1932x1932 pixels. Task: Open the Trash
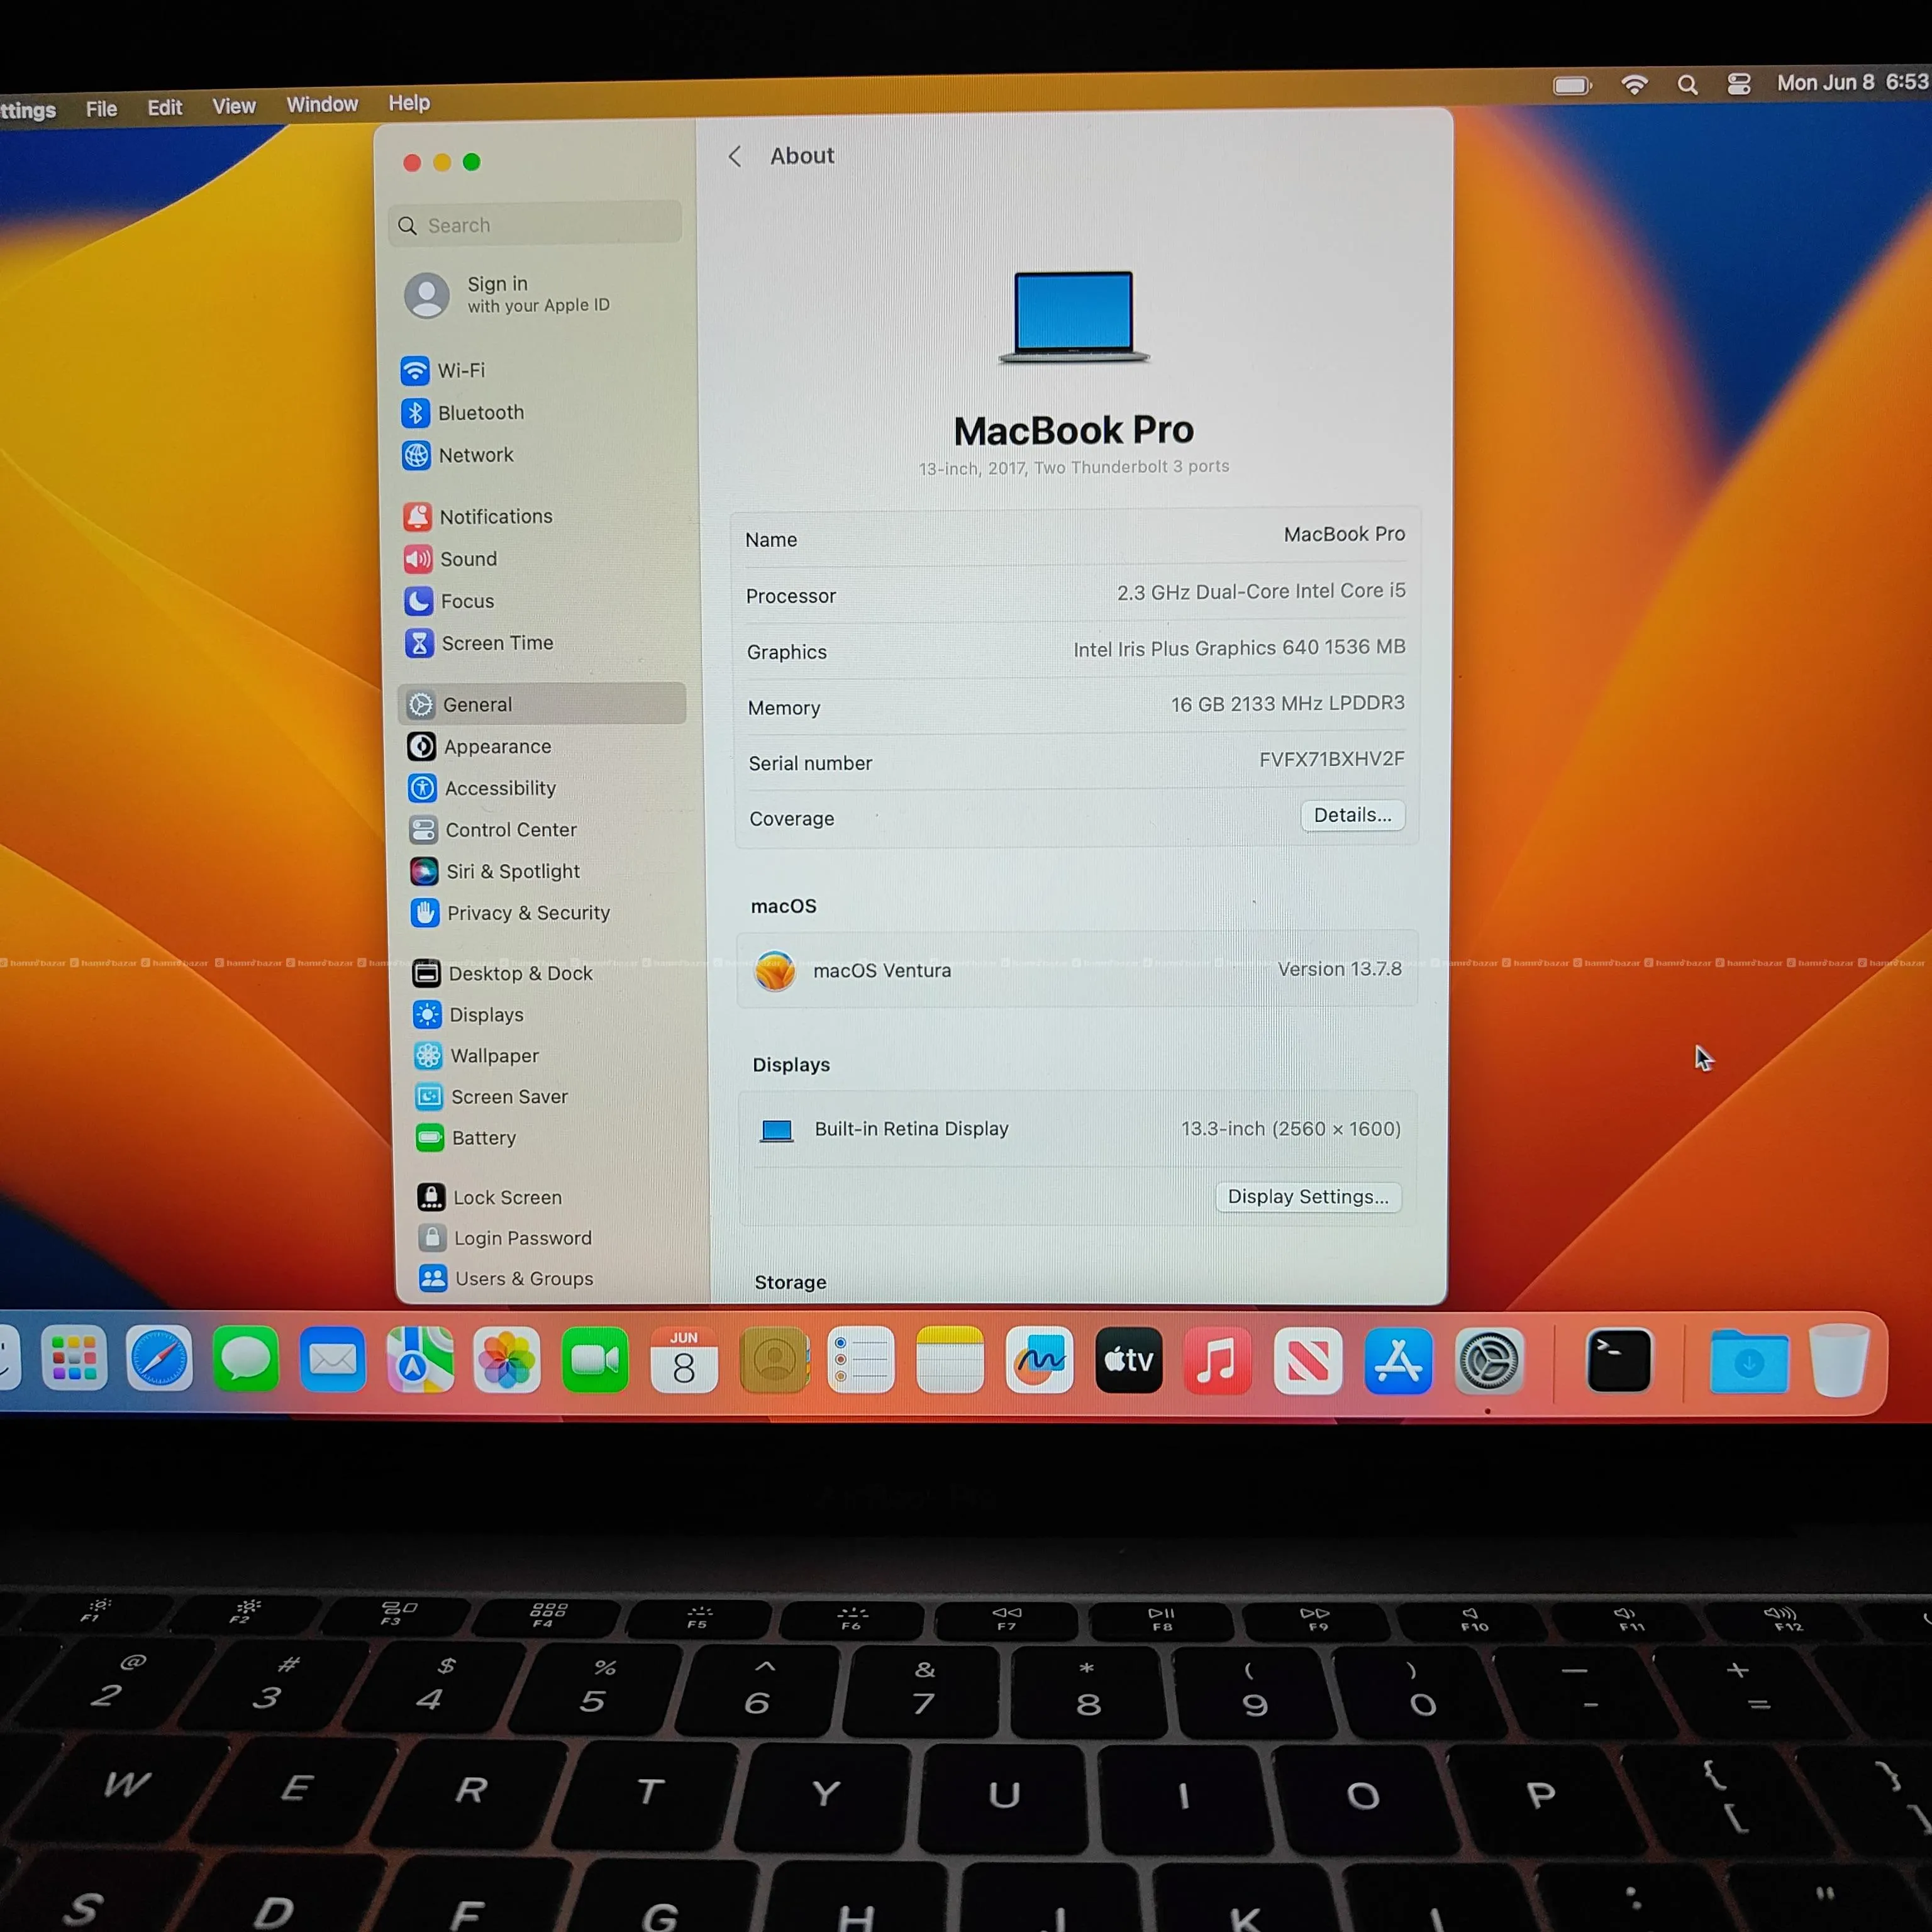1838,1360
